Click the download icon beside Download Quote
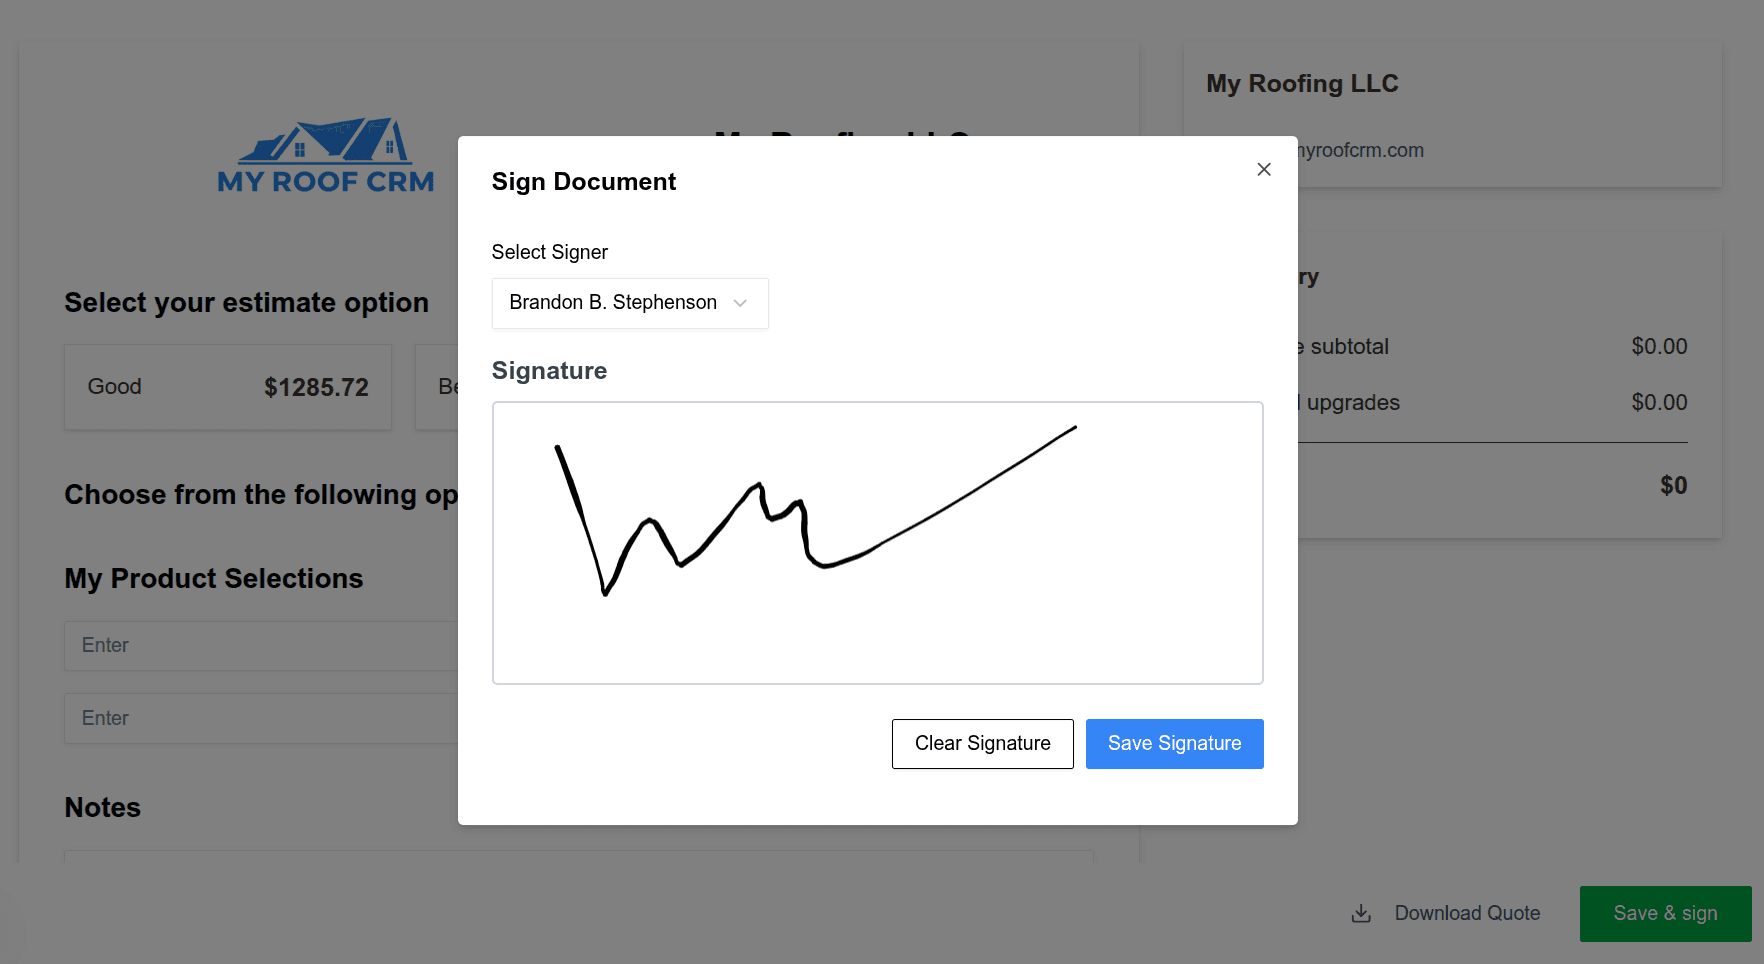Image resolution: width=1764 pixels, height=964 pixels. 1360,913
